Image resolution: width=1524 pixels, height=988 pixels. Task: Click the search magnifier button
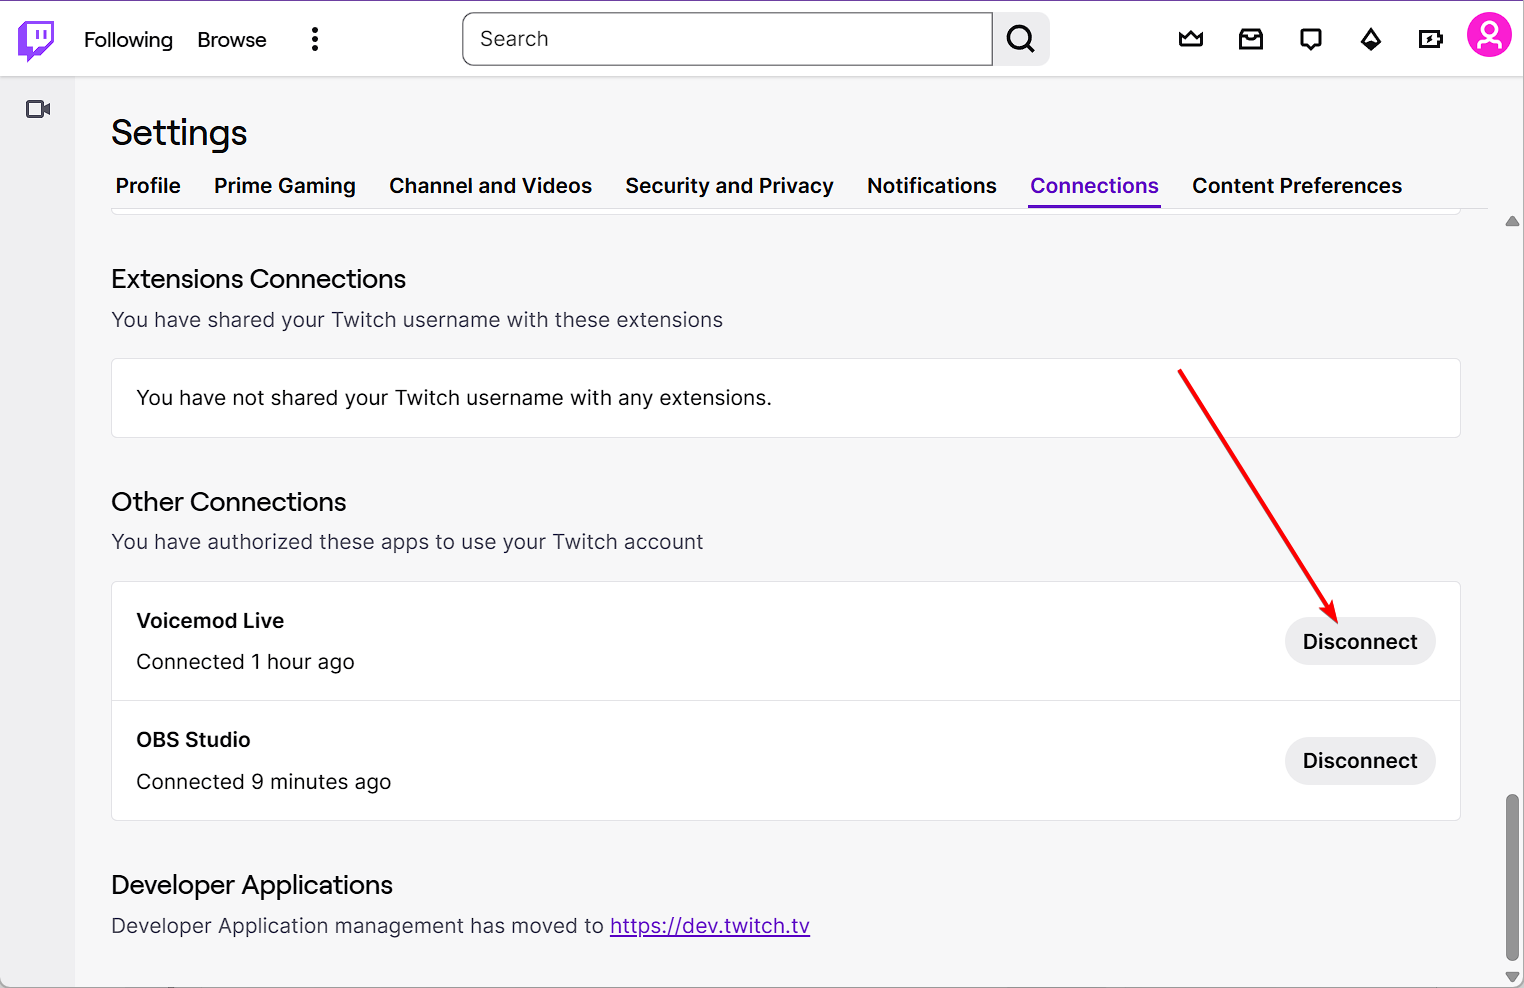coord(1020,39)
